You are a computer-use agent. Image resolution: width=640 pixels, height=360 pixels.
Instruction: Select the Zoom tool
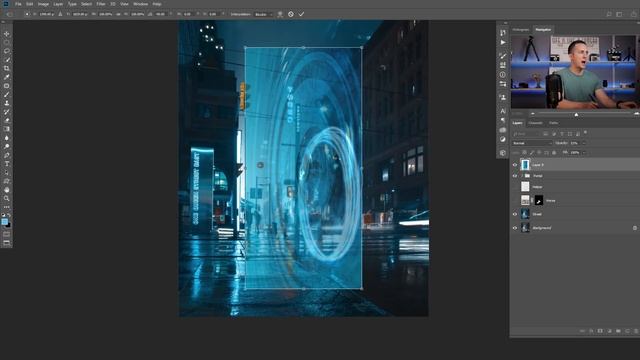[x=7, y=198]
